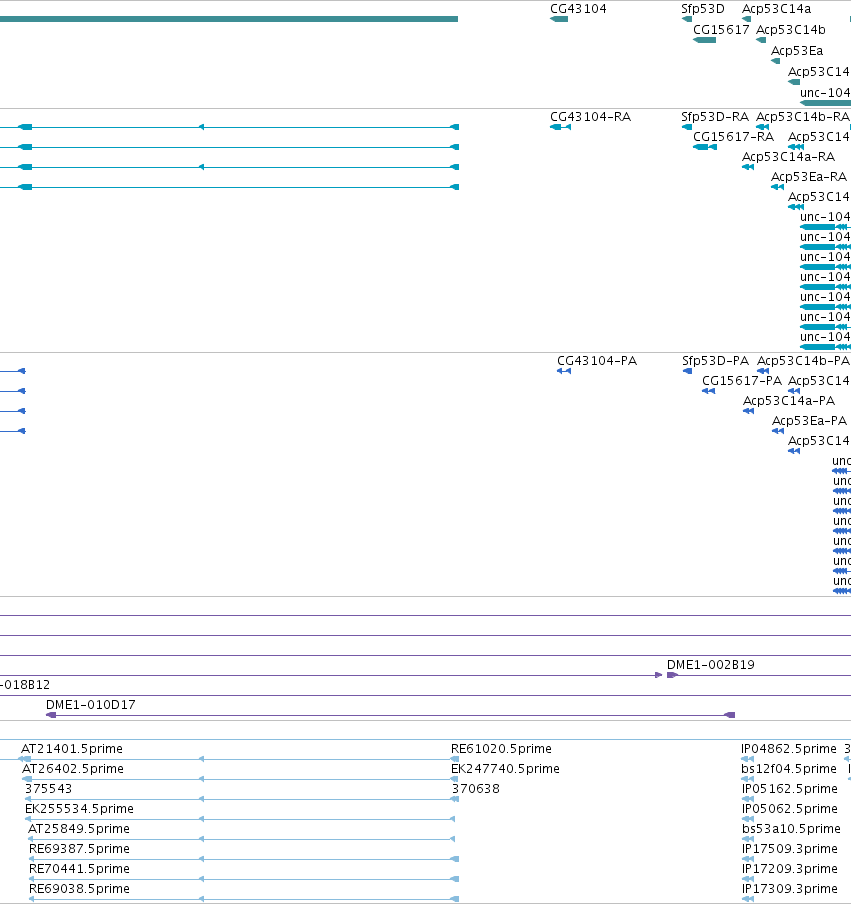Select the AT26402.5prime EST label
The width and height of the screenshot is (851, 904).
[73, 769]
